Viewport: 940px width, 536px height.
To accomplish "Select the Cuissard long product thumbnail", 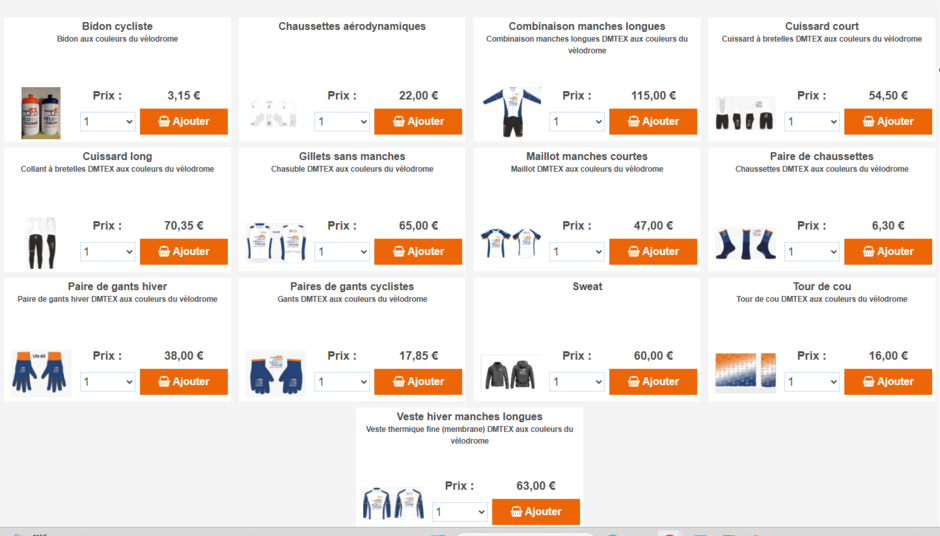I will click(42, 243).
